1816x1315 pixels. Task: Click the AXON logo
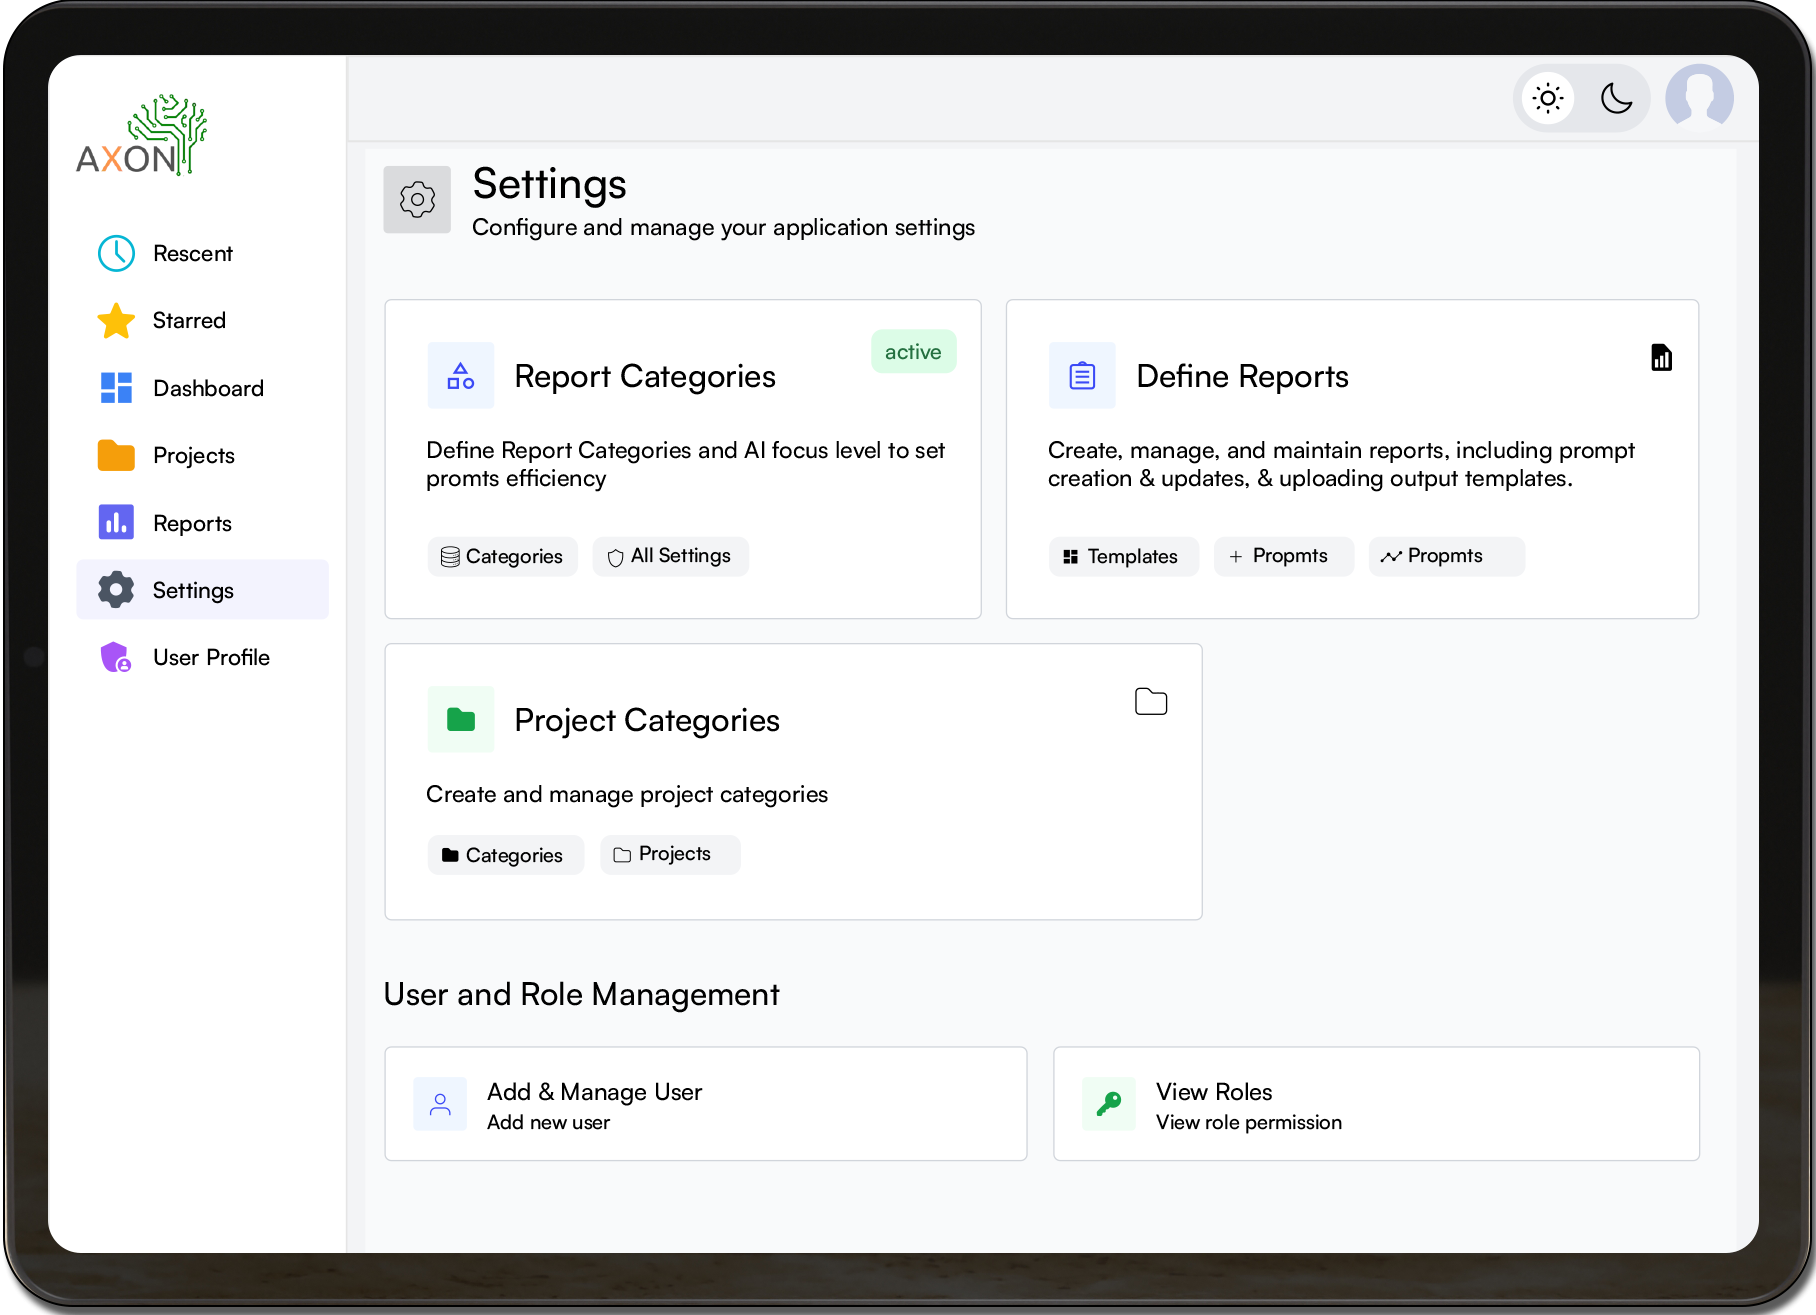(142, 137)
